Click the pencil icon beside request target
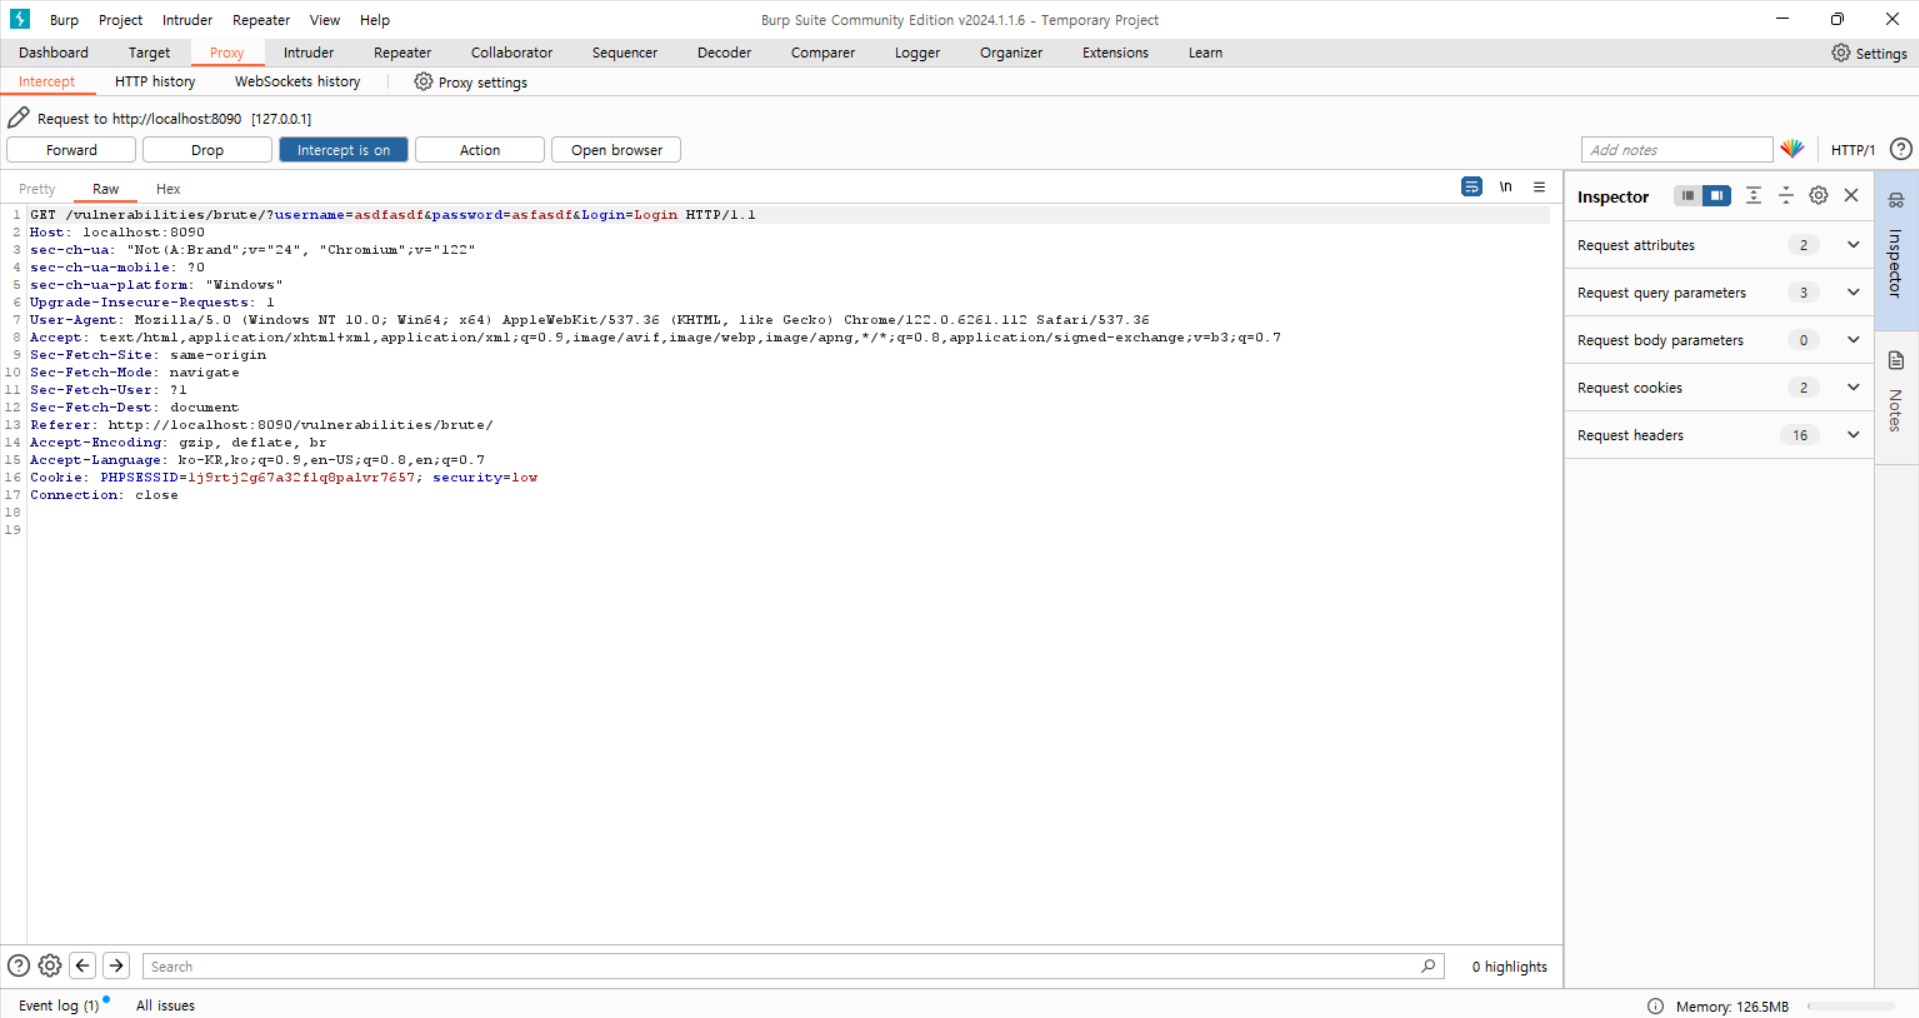 coord(18,118)
